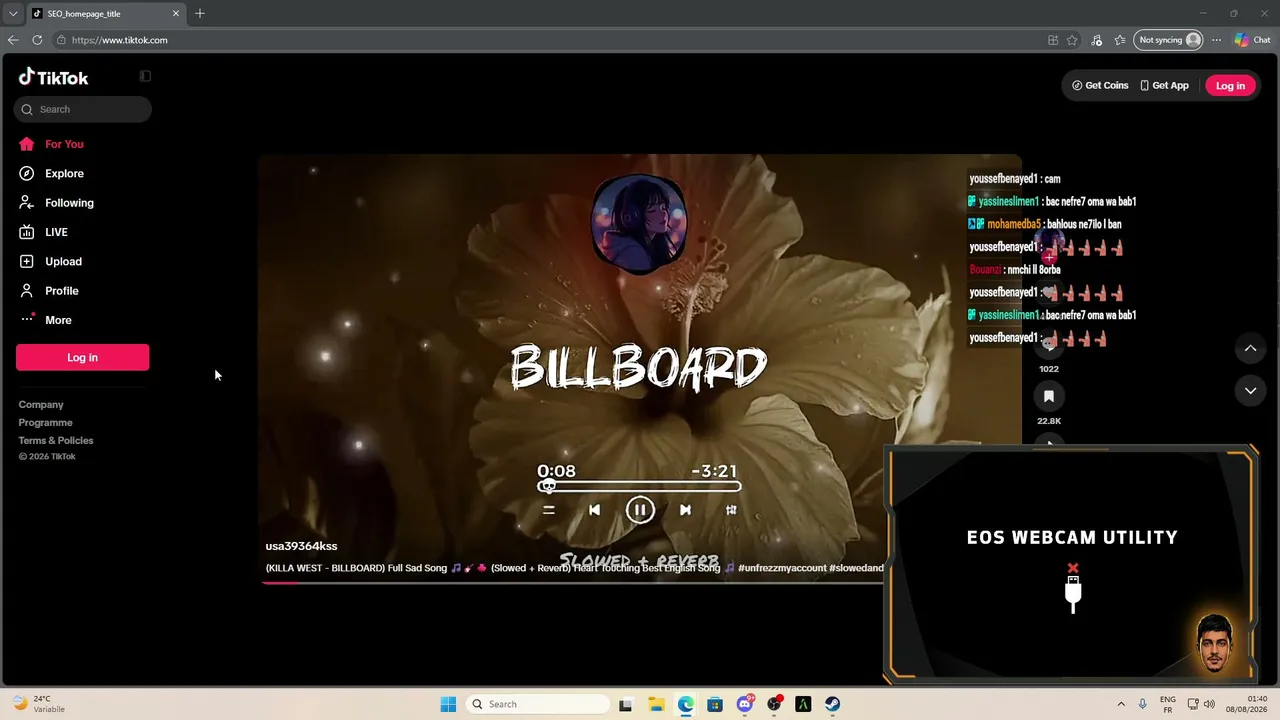Open the weather widget
Screen dimensions: 1280x720
(38, 704)
